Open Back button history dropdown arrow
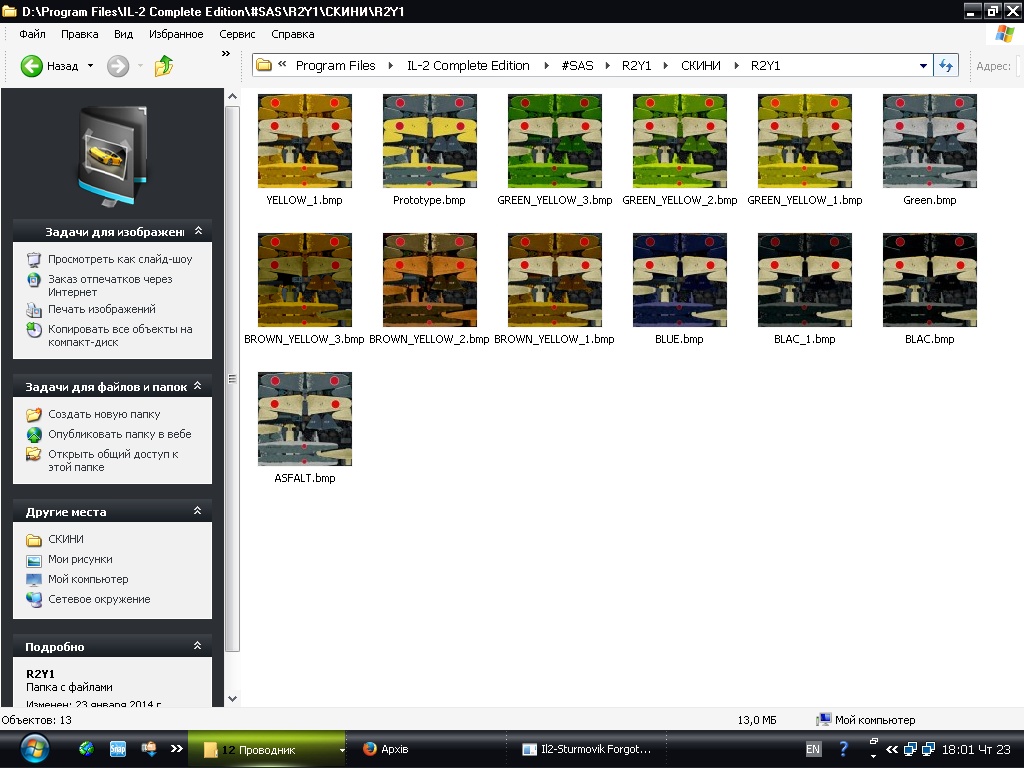The height and width of the screenshot is (768, 1024). point(90,66)
